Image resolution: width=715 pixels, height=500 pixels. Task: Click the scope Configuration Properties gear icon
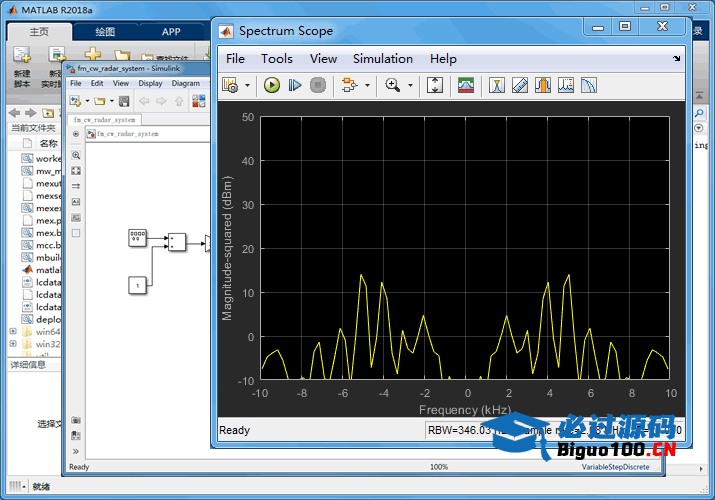pyautogui.click(x=230, y=86)
